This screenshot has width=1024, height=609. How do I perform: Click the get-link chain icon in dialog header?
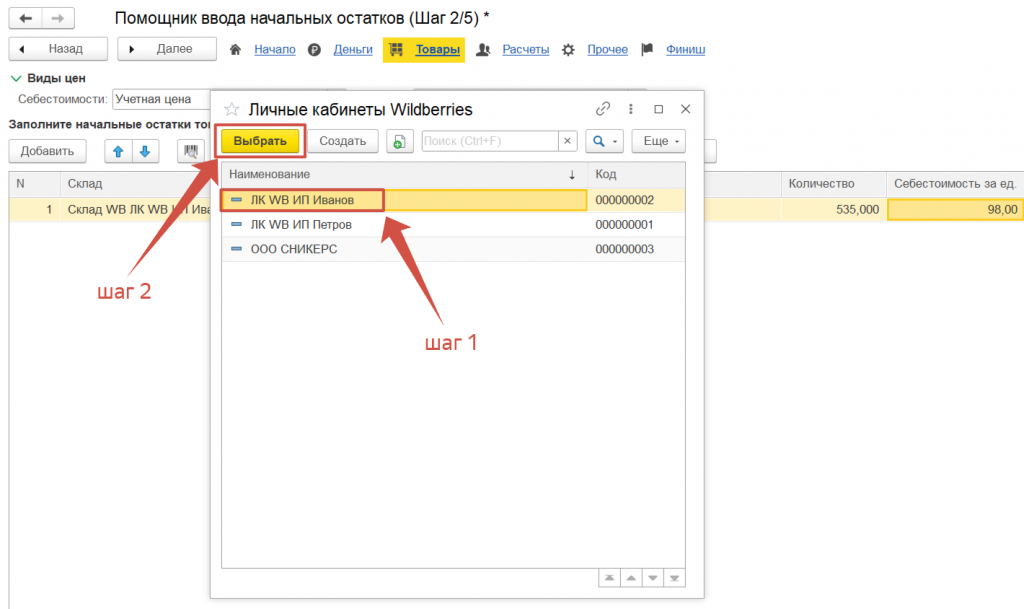[603, 109]
